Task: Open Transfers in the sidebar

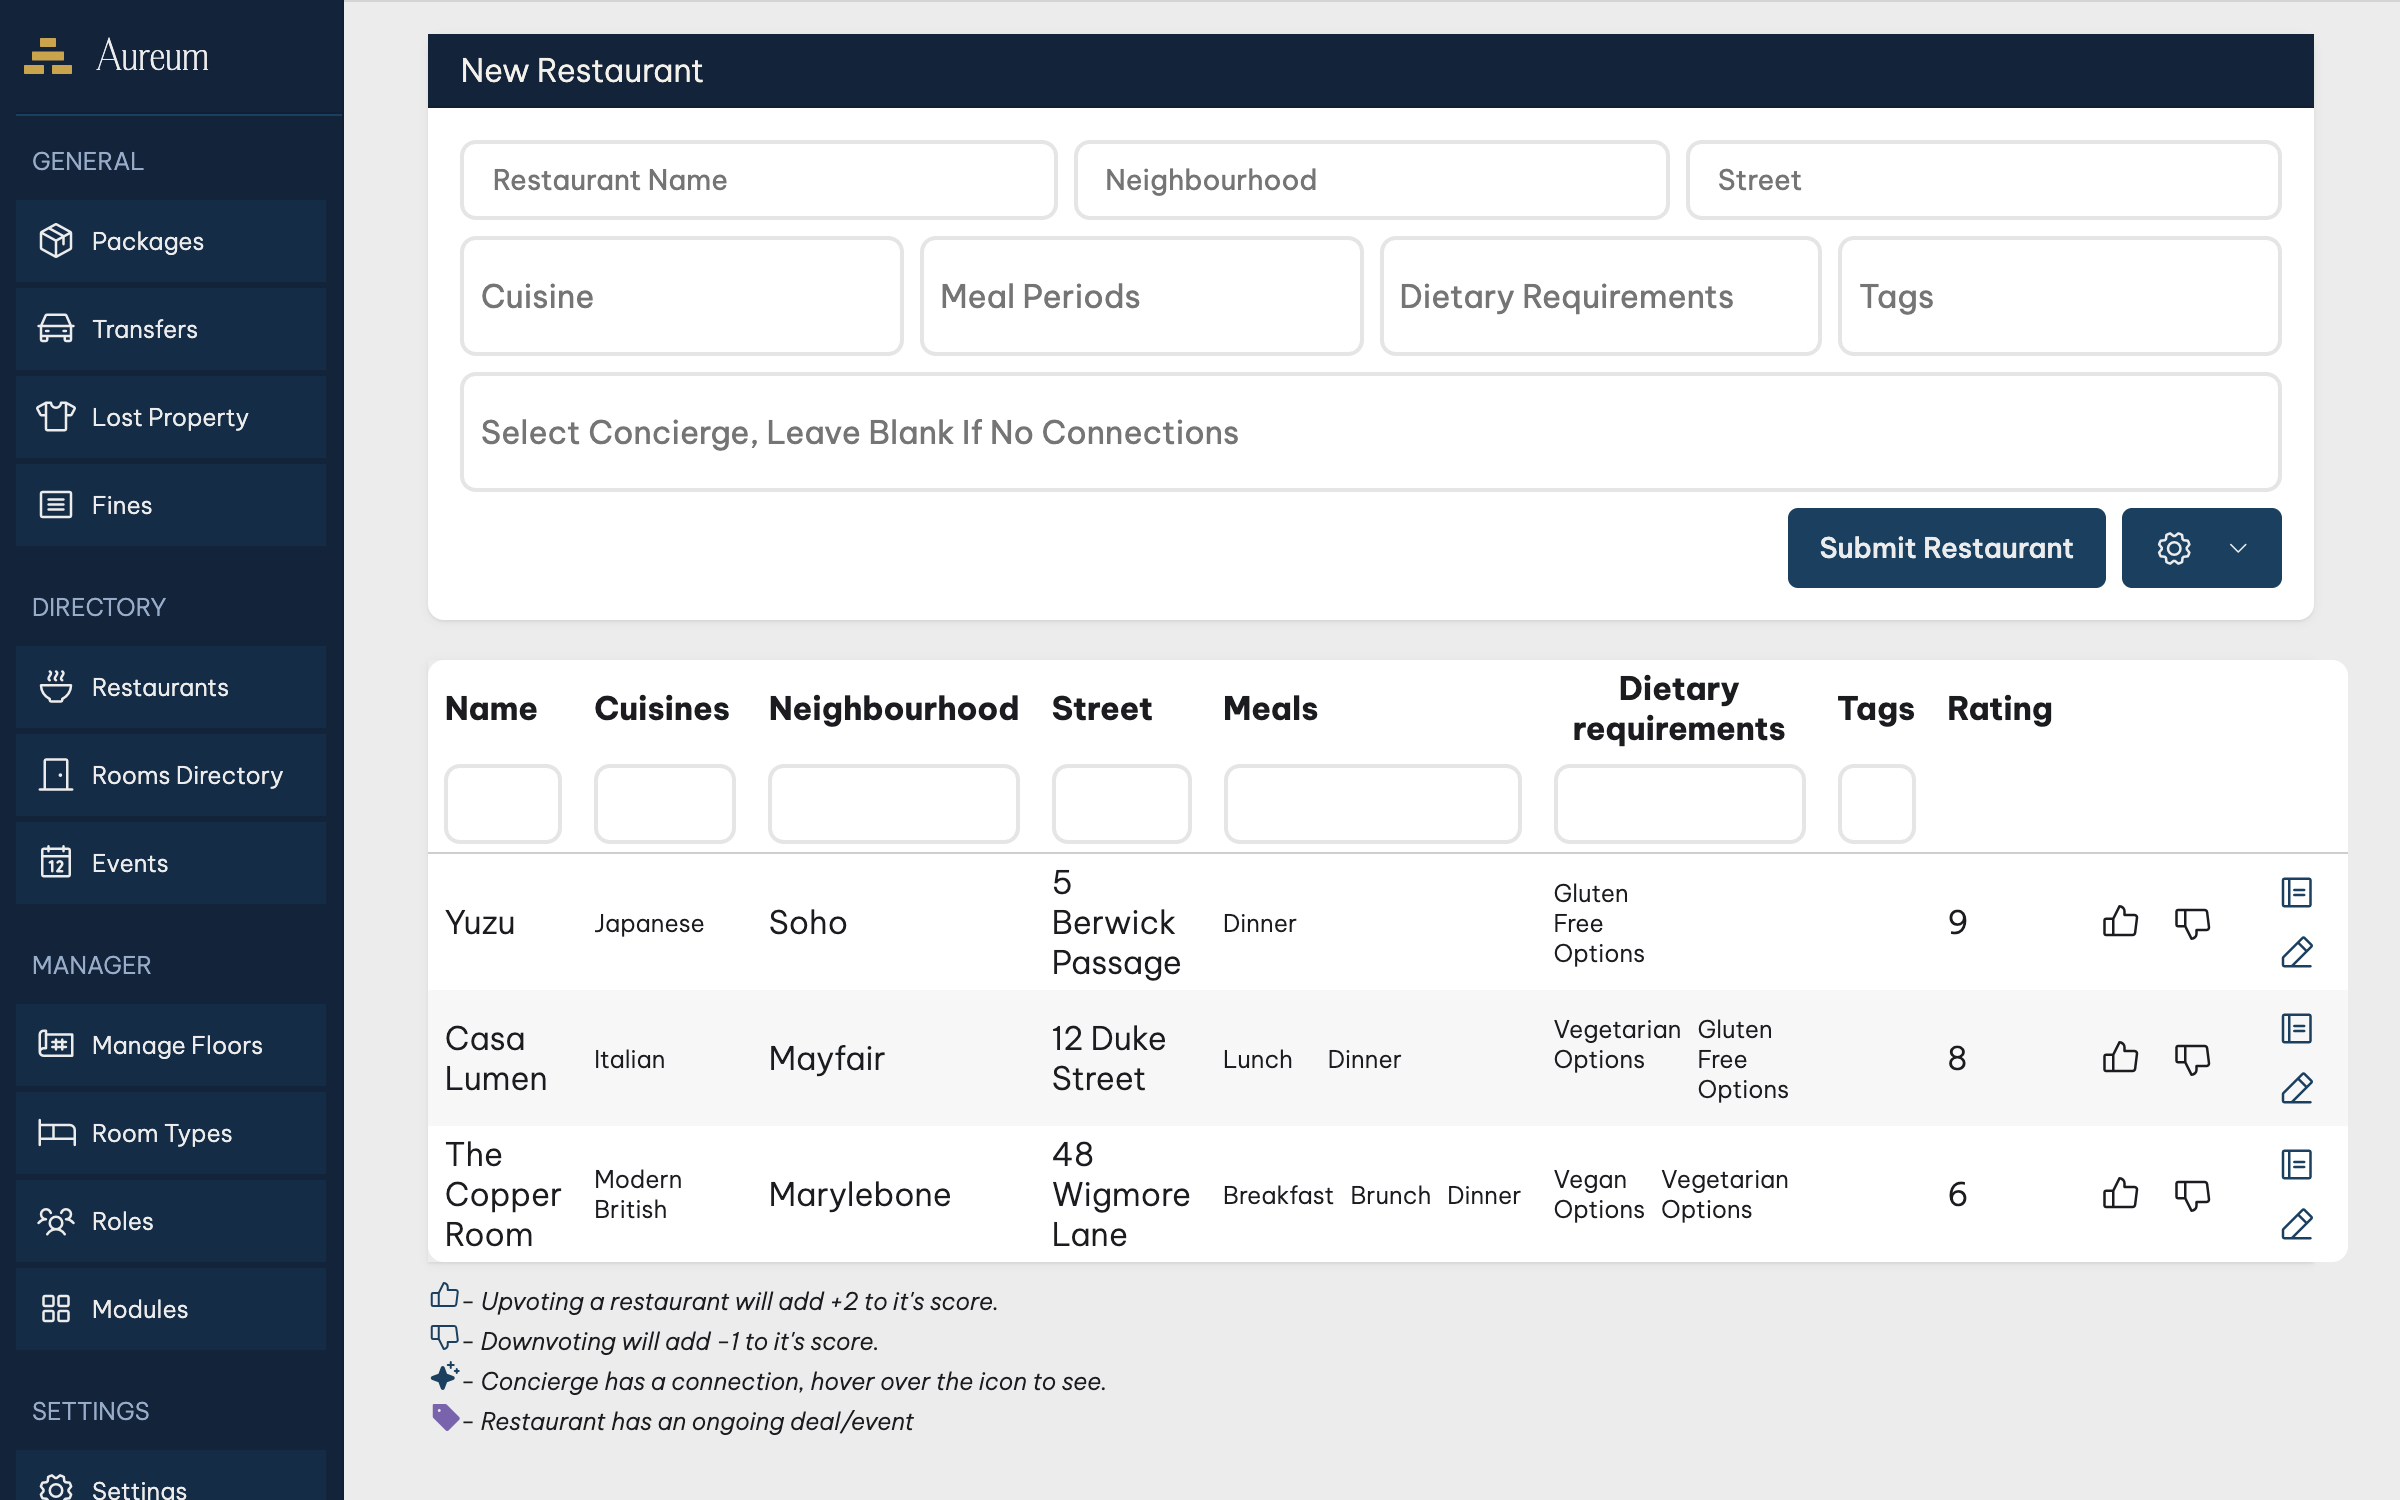Action: tap(171, 329)
